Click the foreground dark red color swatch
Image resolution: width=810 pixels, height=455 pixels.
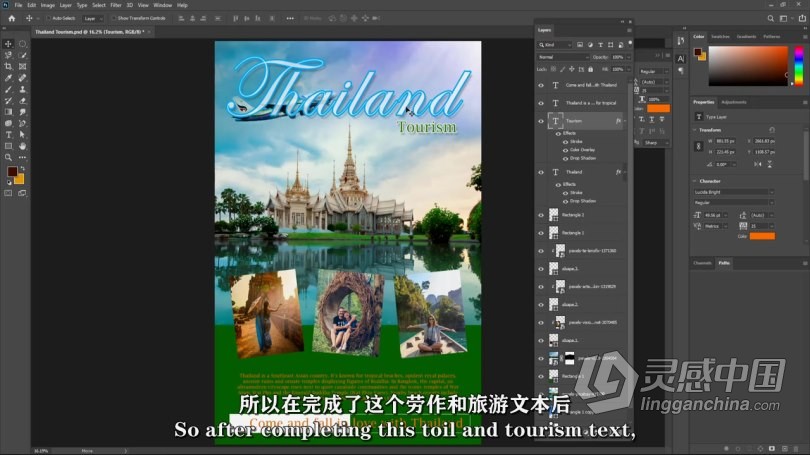pyautogui.click(x=12, y=171)
